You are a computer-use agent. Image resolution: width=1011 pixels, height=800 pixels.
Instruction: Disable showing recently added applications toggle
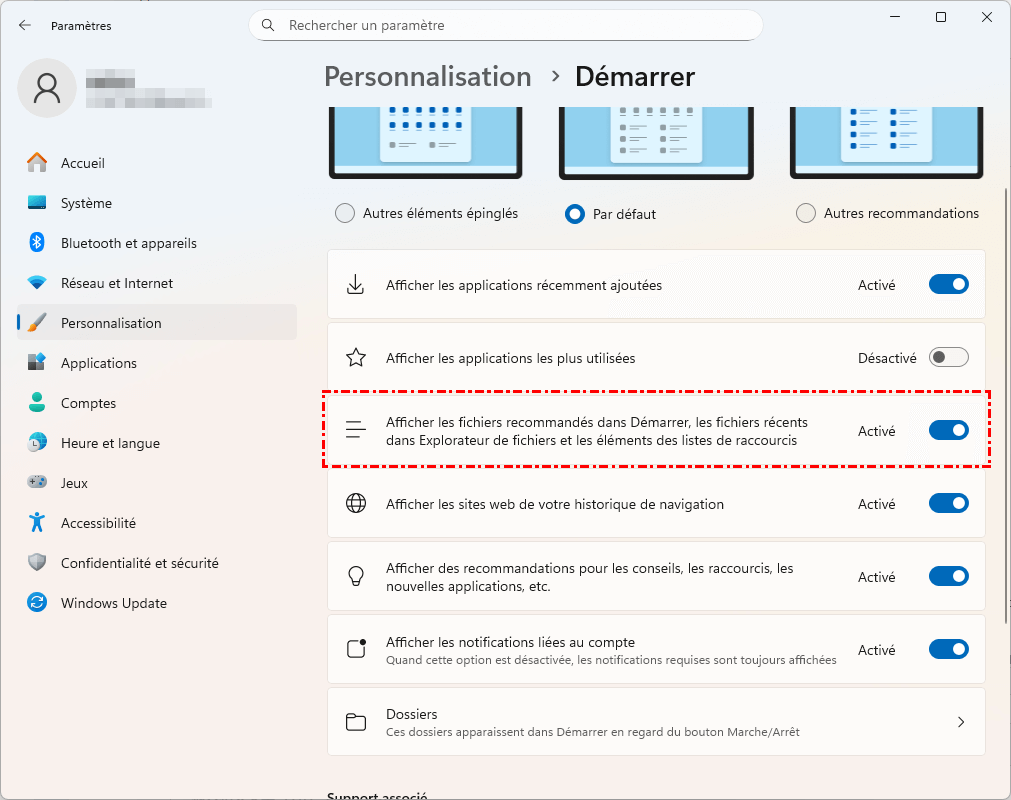pyautogui.click(x=948, y=285)
